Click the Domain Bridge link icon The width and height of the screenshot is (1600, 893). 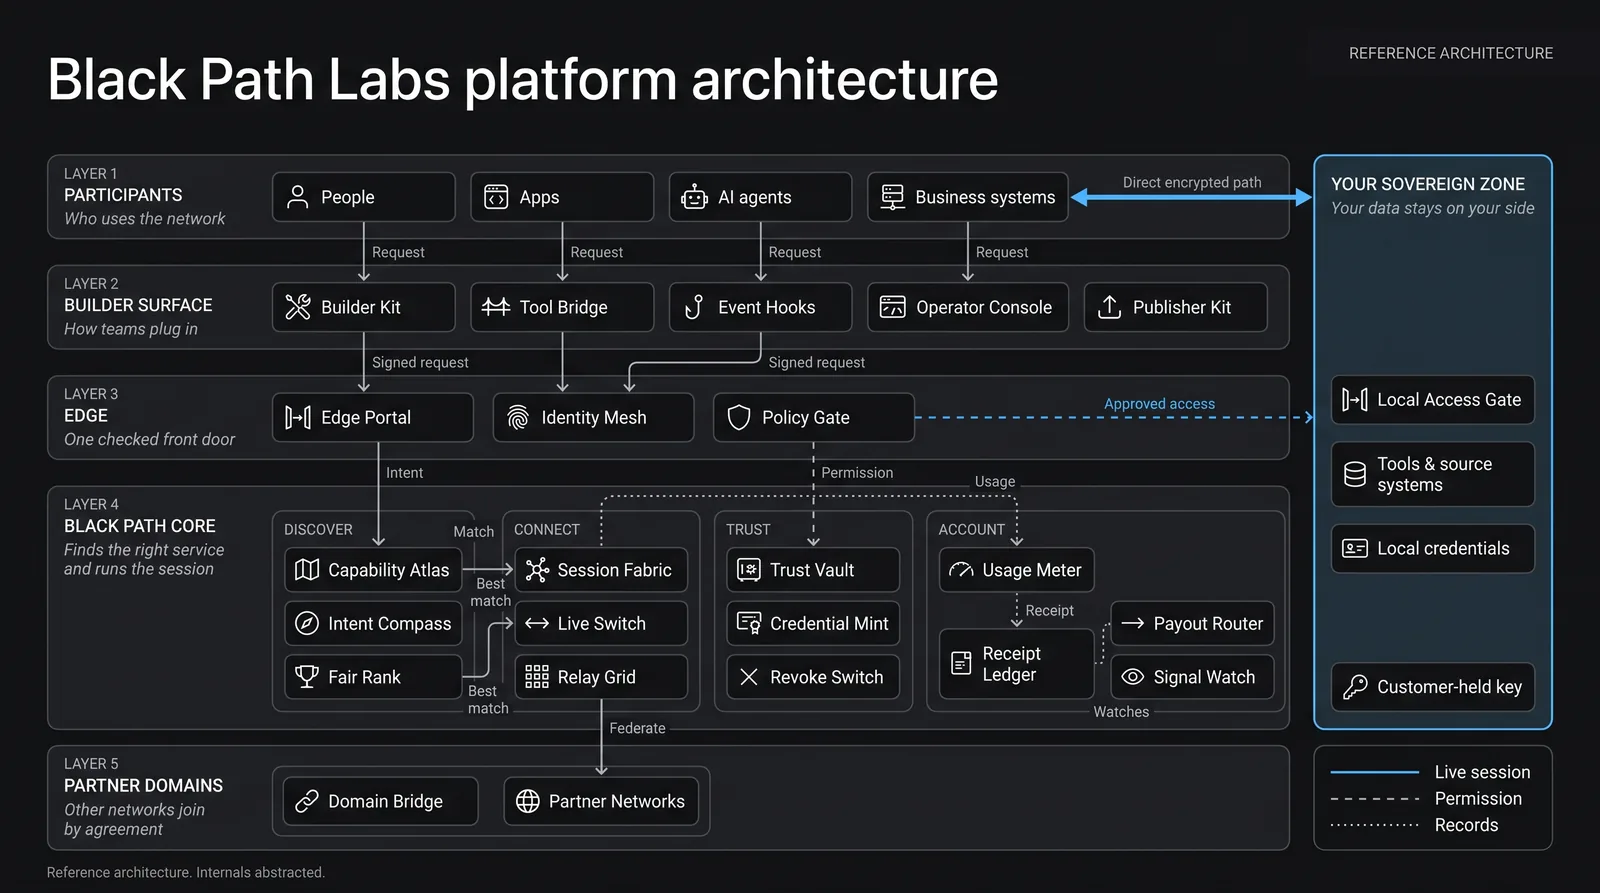click(x=307, y=801)
